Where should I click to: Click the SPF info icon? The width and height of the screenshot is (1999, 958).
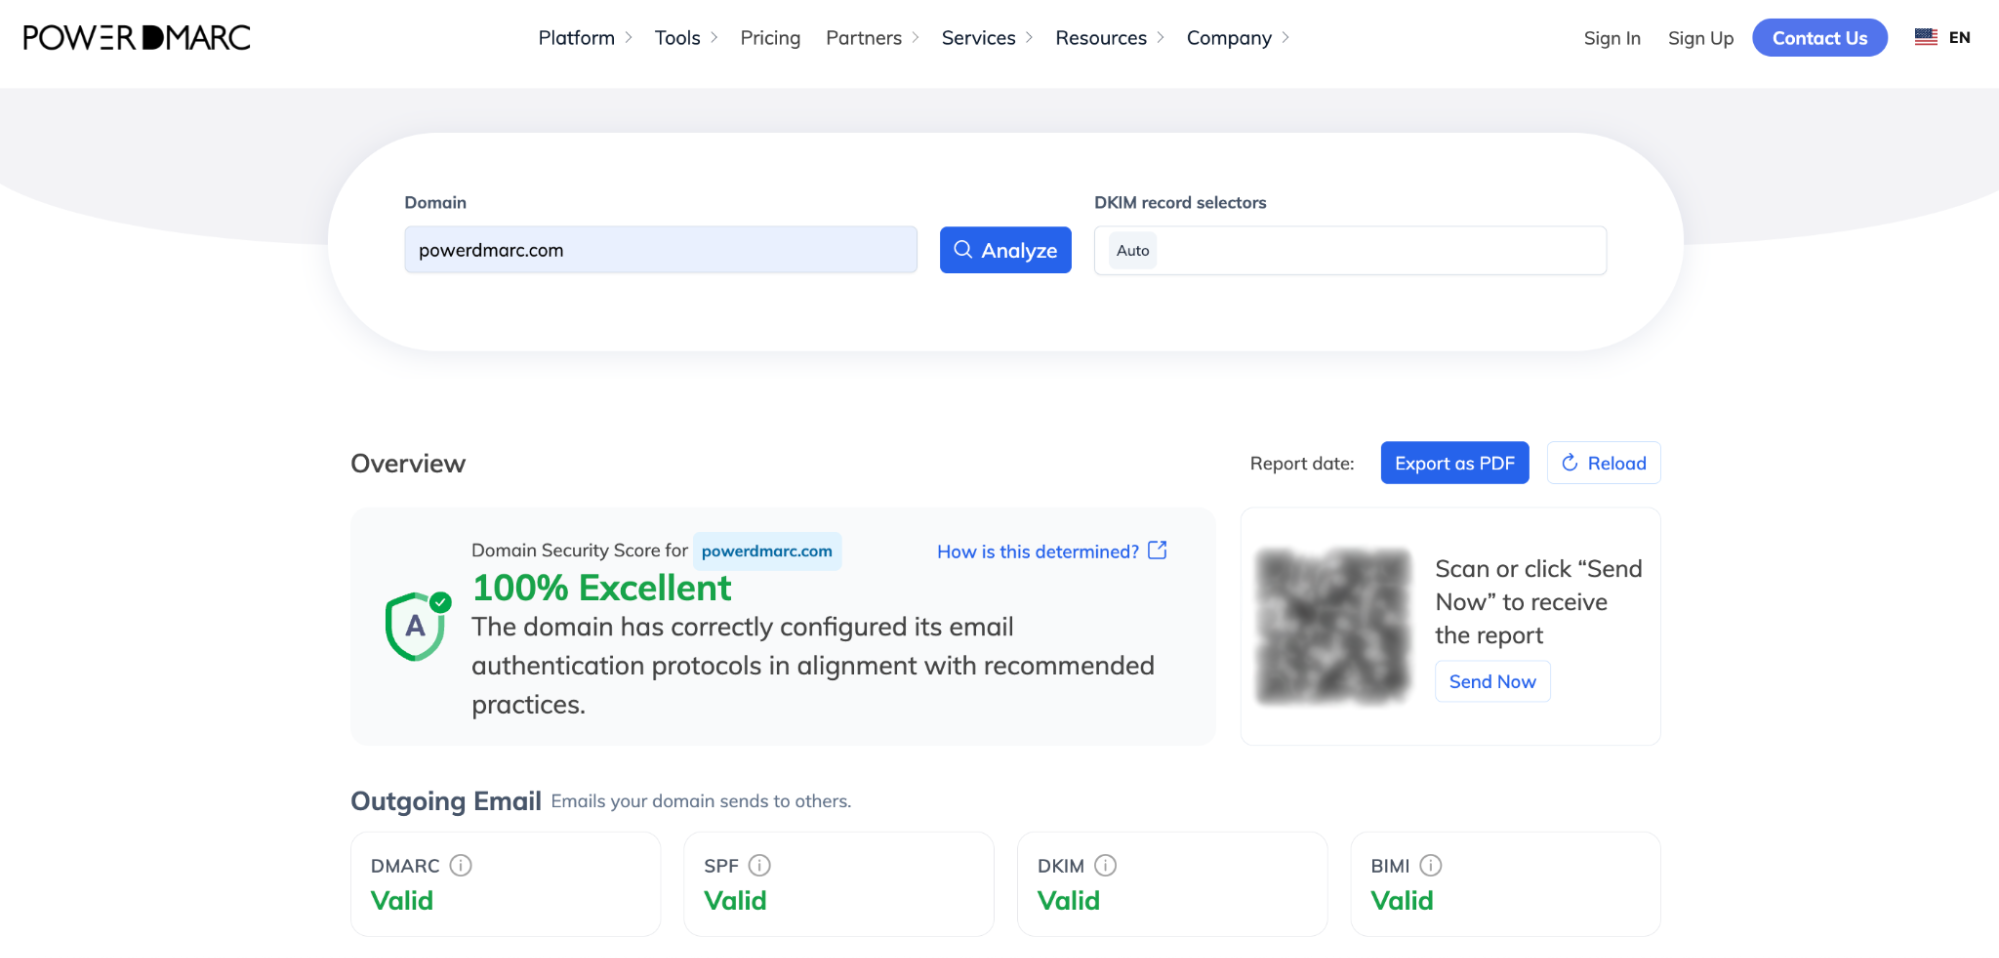coord(760,865)
